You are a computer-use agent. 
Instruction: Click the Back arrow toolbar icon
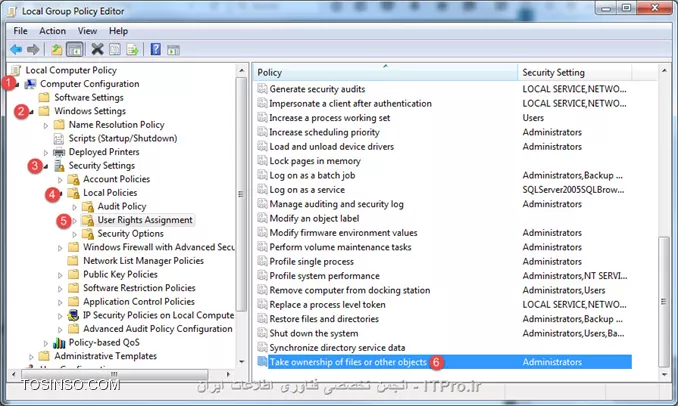pyautogui.click(x=16, y=50)
